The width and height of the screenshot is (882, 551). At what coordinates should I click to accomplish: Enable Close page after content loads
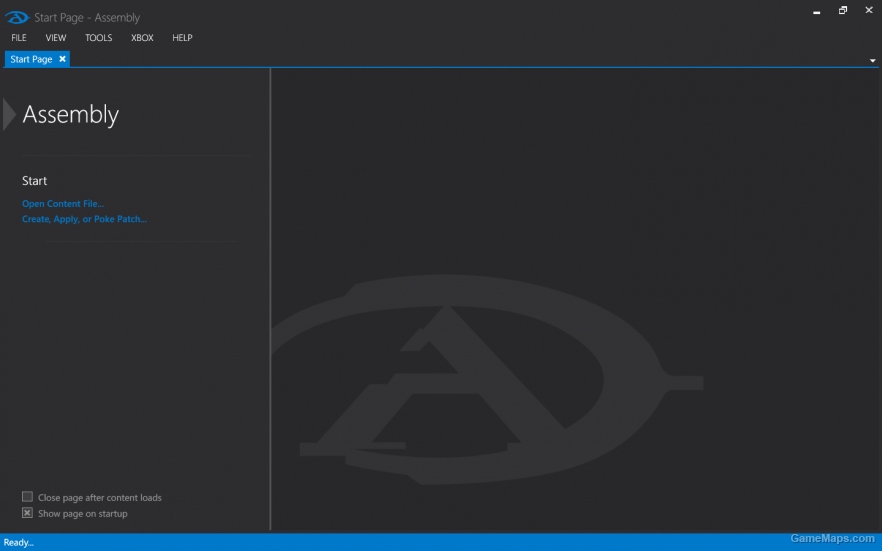pyautogui.click(x=27, y=496)
